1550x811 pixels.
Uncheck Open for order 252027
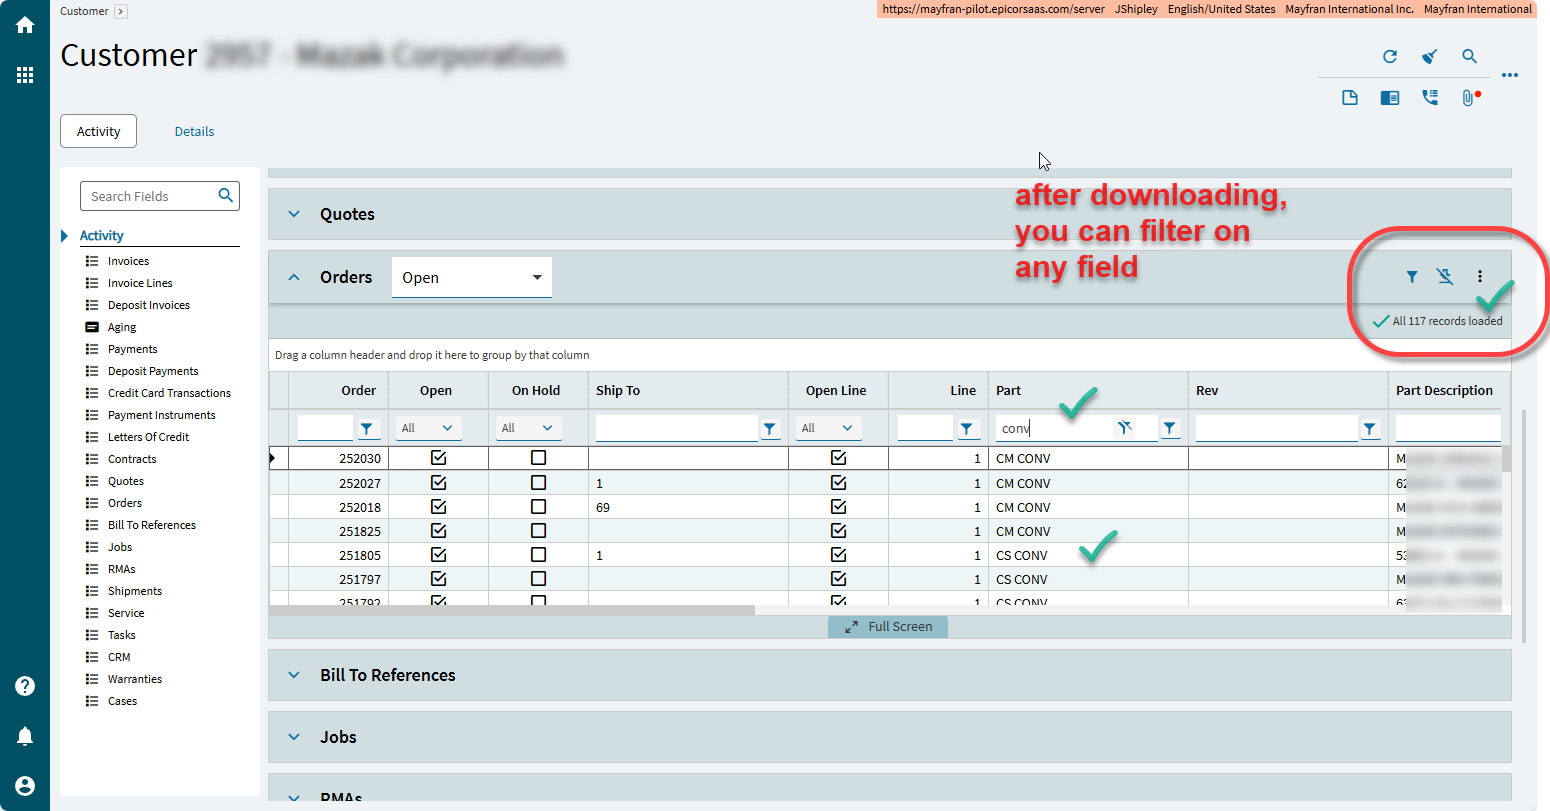(438, 483)
